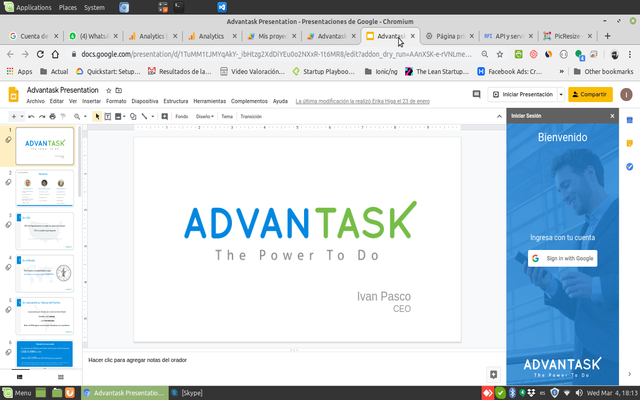640x400 pixels.
Task: Open the last modification history link
Action: click(362, 101)
